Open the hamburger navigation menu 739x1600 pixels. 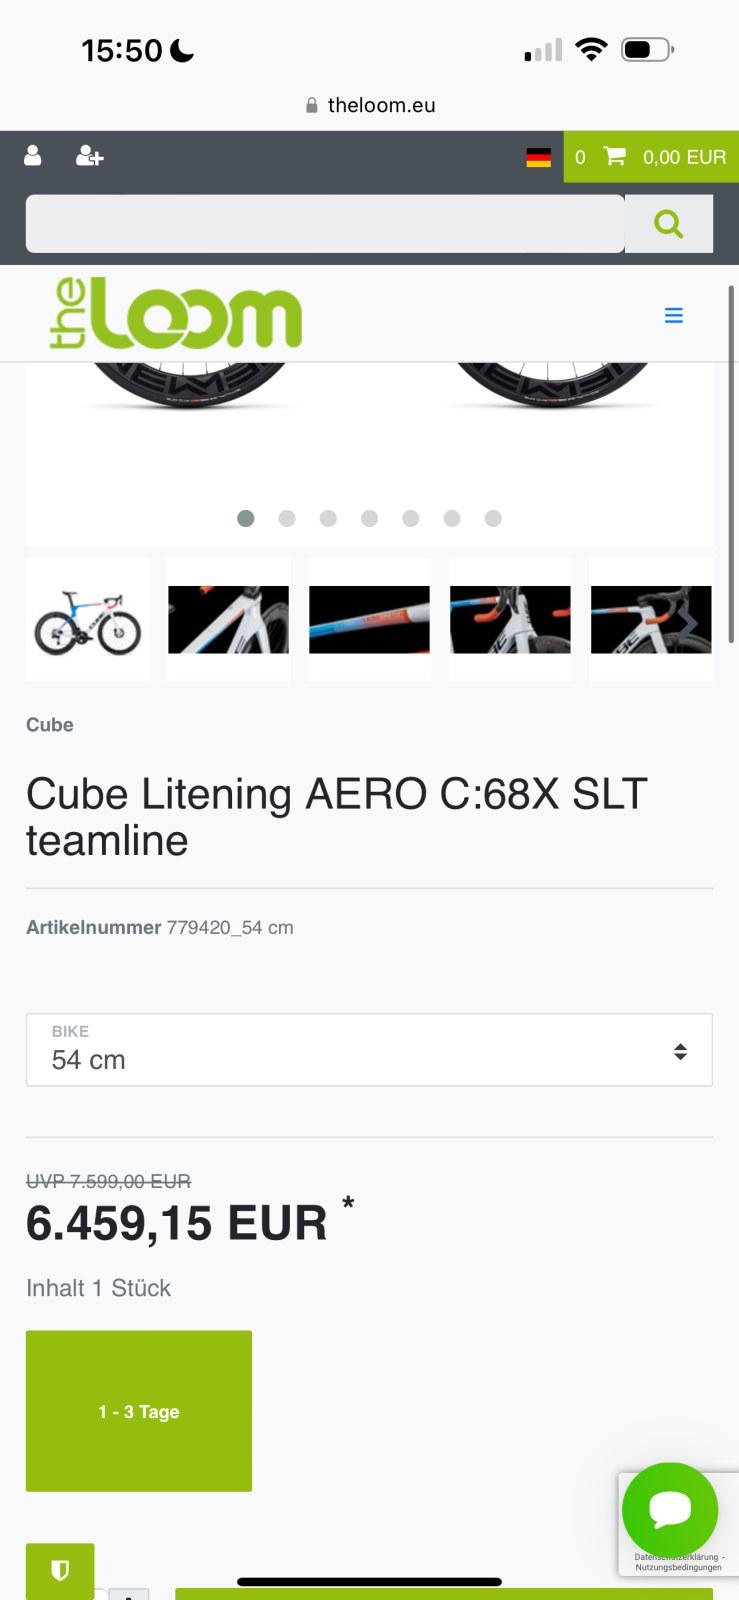coord(674,316)
